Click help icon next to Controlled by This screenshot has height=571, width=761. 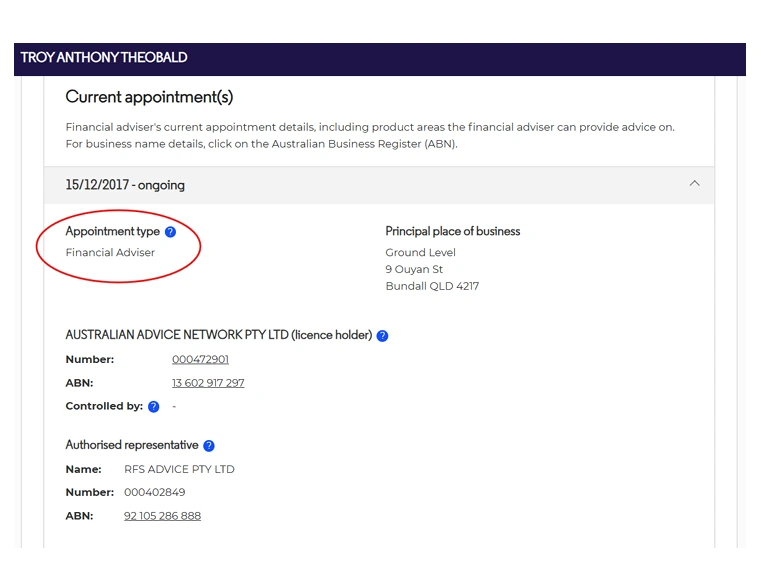pyautogui.click(x=153, y=407)
